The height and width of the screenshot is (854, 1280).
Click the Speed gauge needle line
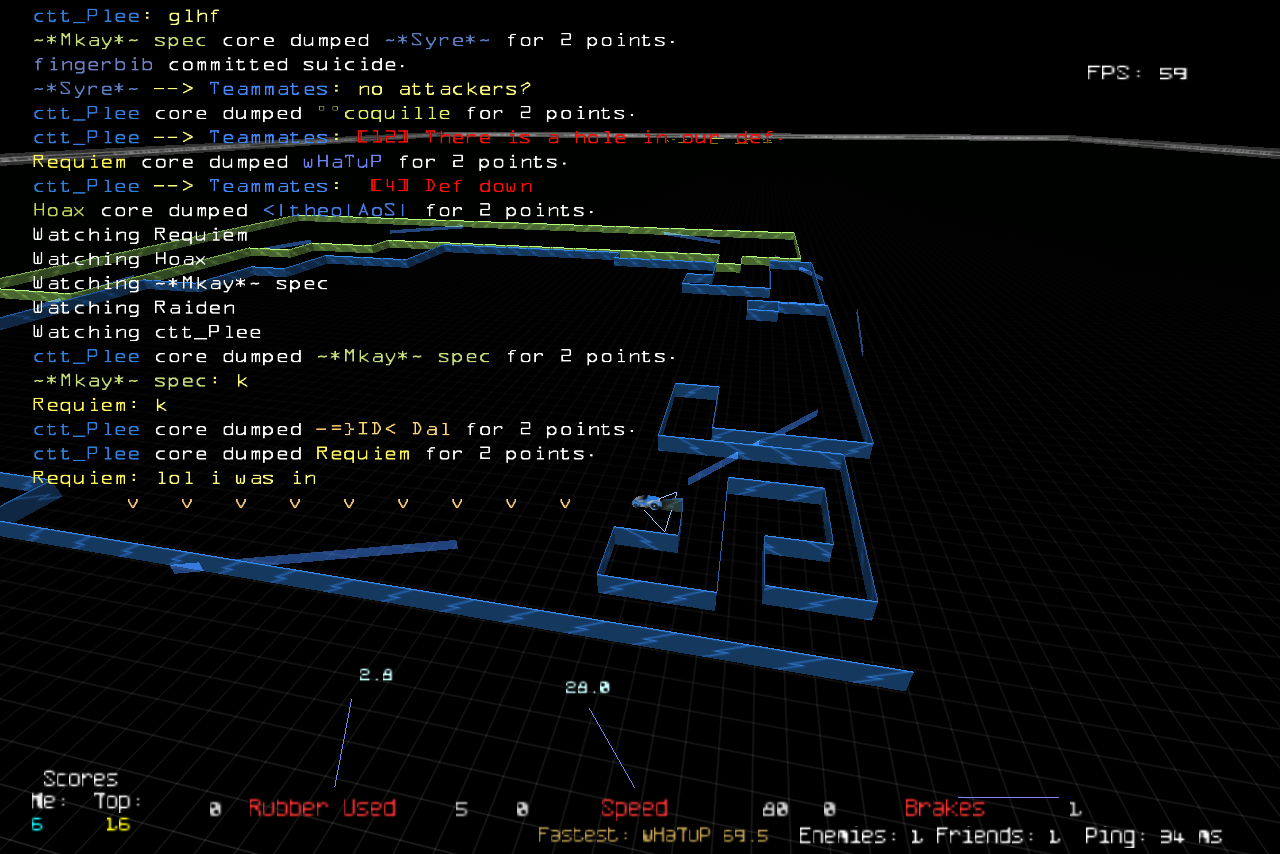[611, 748]
